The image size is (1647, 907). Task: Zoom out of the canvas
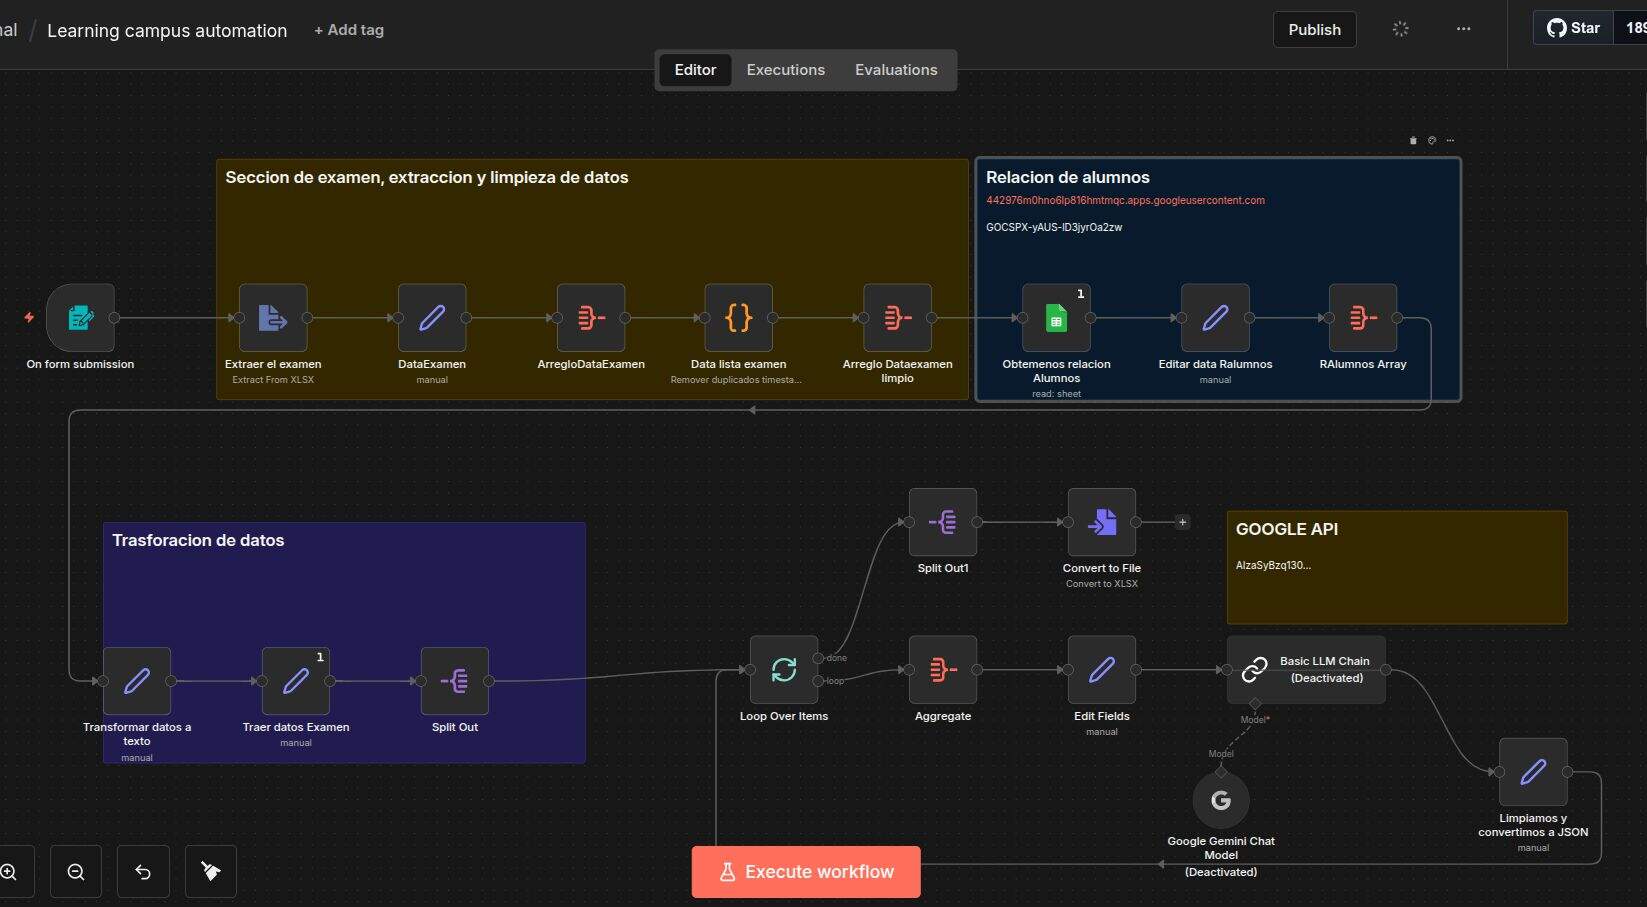pos(76,872)
